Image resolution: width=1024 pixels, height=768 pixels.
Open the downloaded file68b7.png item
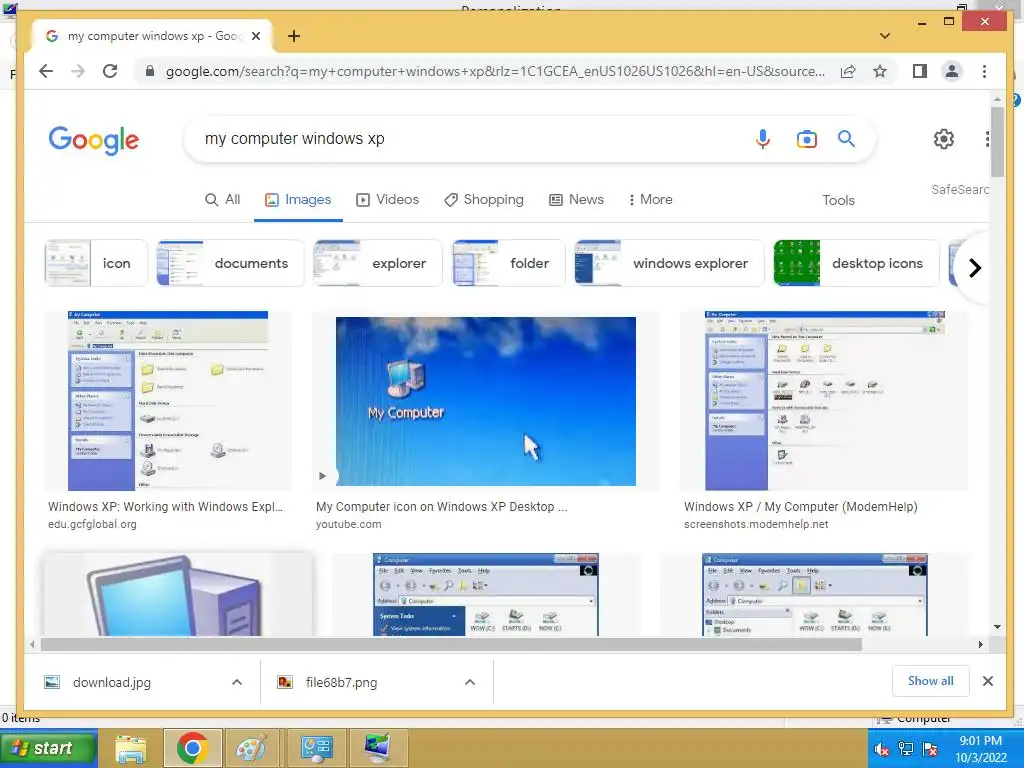pyautogui.click(x=328, y=682)
